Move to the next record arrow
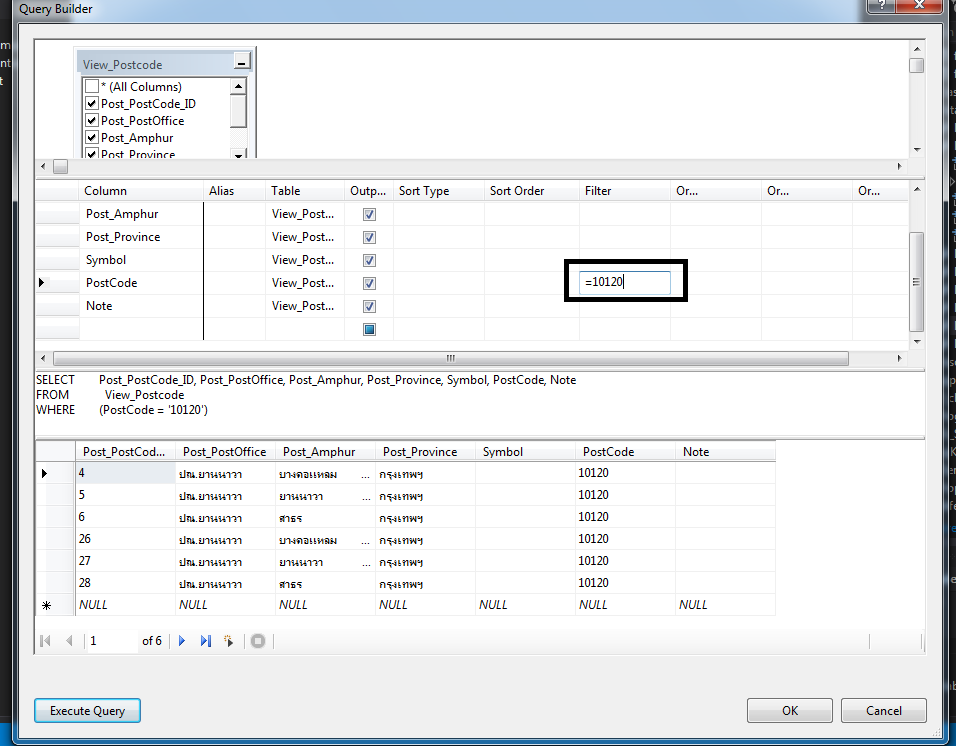 (182, 641)
